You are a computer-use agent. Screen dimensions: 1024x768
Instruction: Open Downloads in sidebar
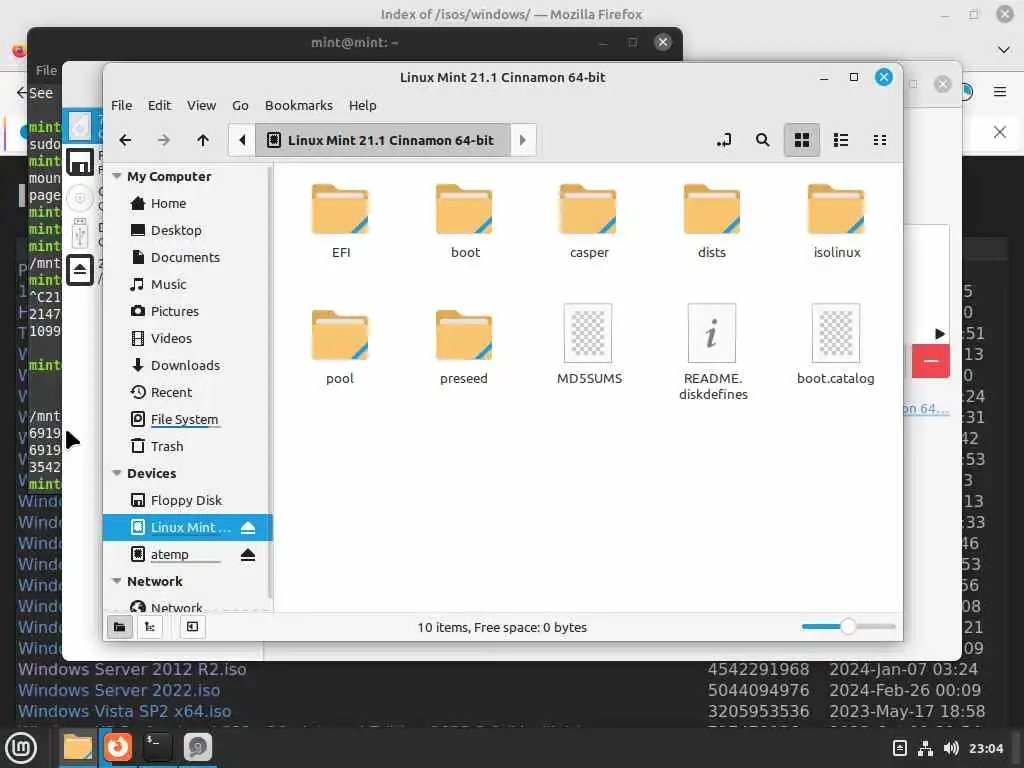click(x=187, y=365)
